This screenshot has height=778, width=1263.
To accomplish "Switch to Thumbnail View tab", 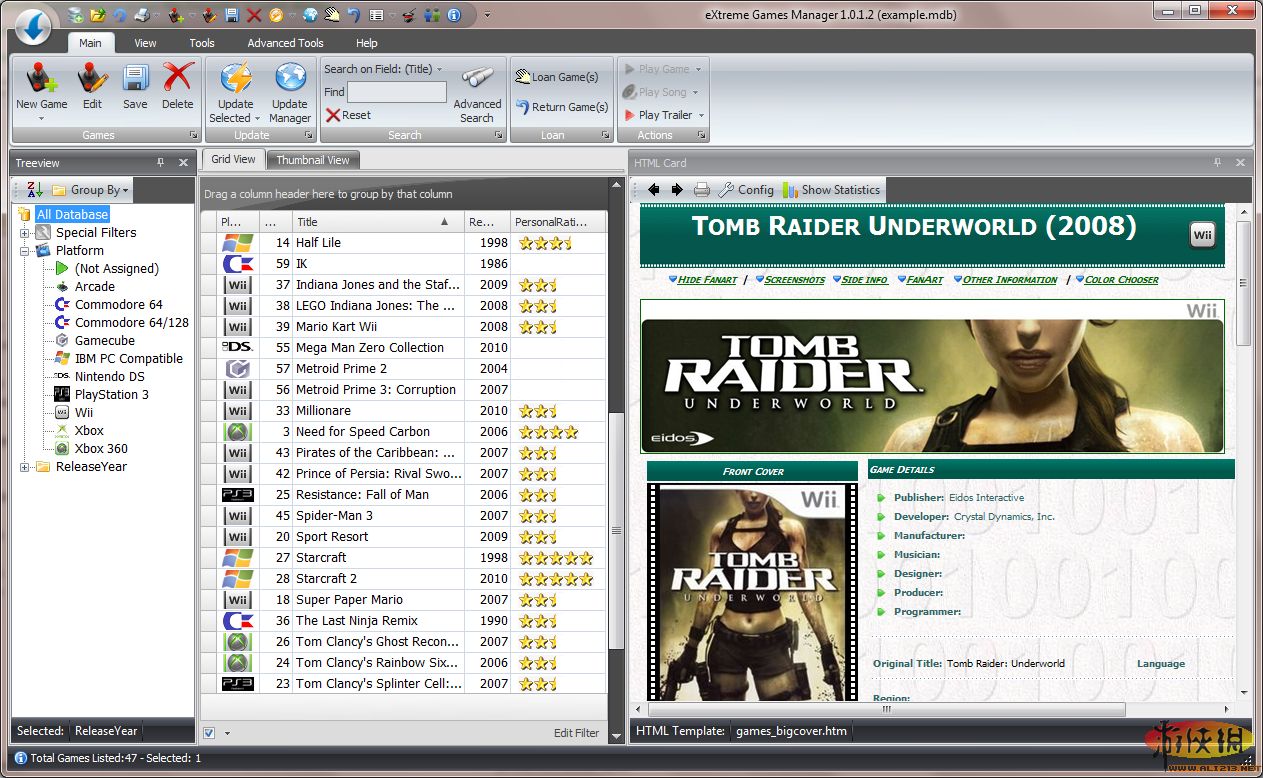I will [x=313, y=160].
